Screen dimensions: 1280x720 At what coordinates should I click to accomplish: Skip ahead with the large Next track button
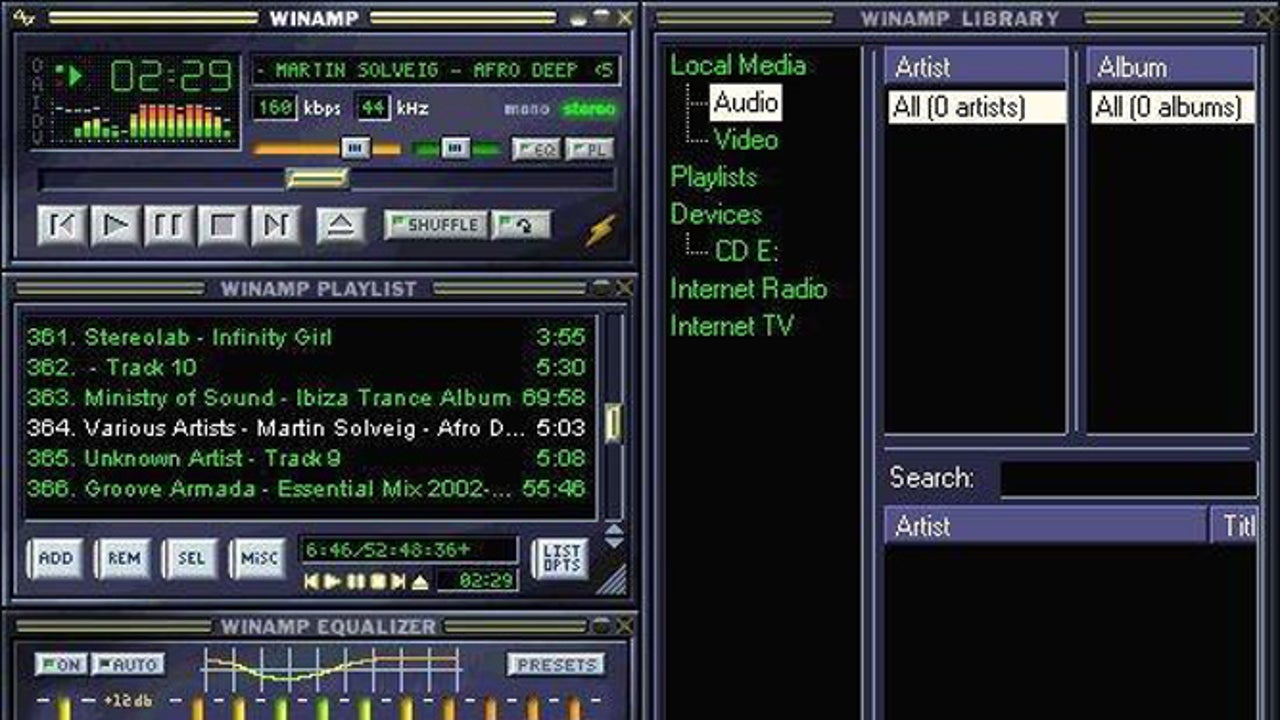(x=275, y=225)
